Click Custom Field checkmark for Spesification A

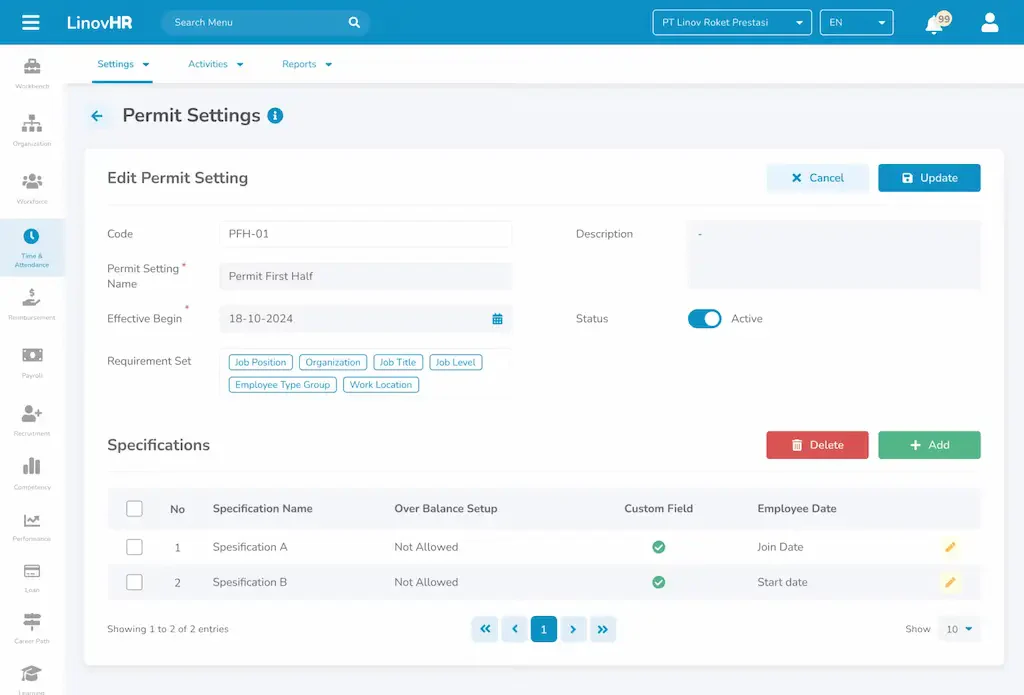[658, 547]
